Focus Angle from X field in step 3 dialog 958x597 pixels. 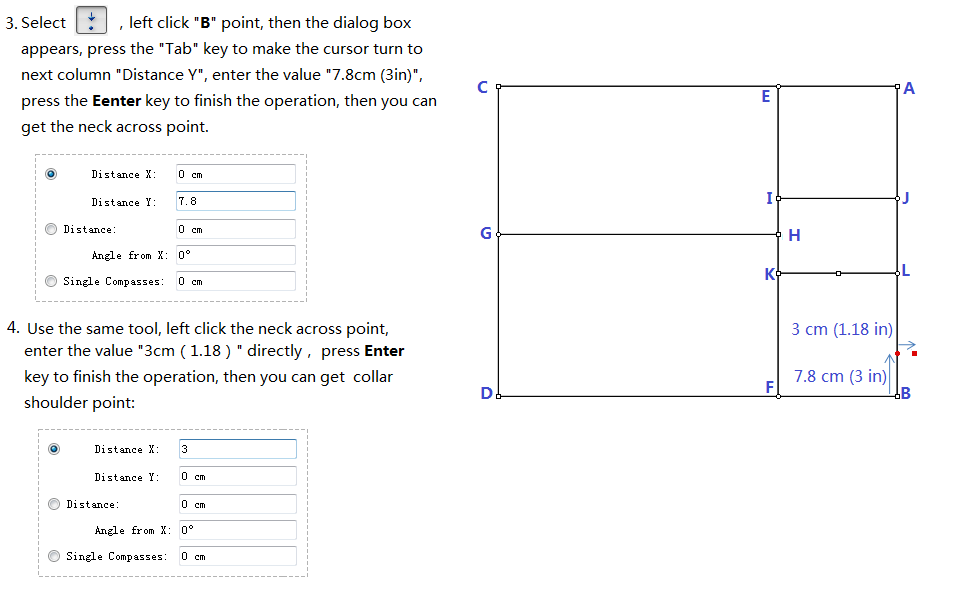click(x=235, y=255)
